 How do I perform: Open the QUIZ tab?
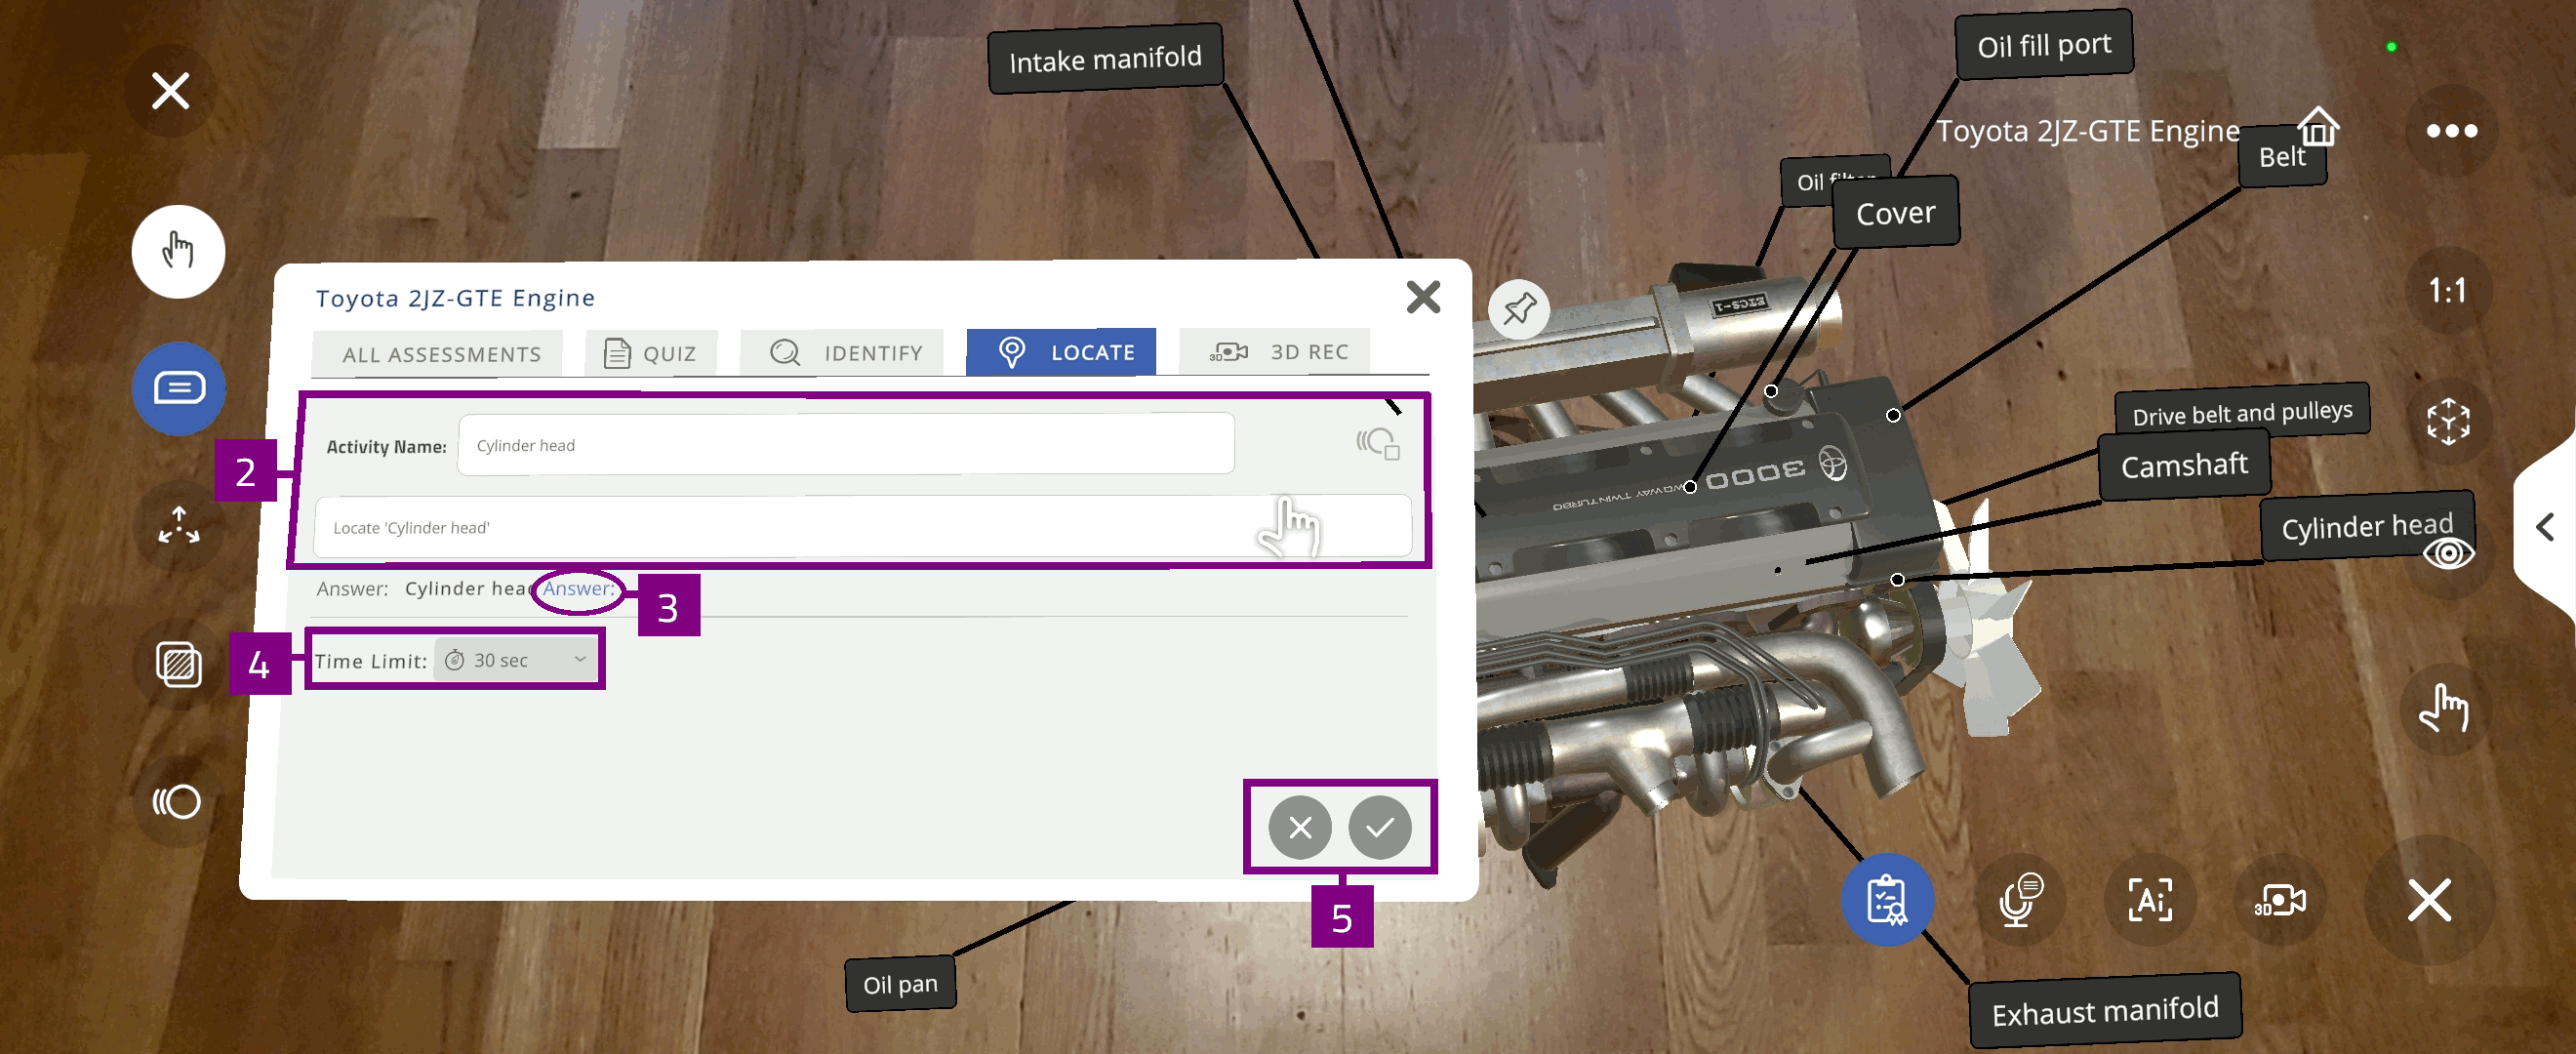point(651,353)
